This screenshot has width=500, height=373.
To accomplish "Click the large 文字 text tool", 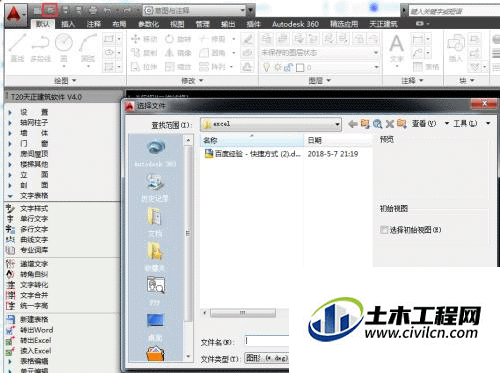I will point(397,48).
